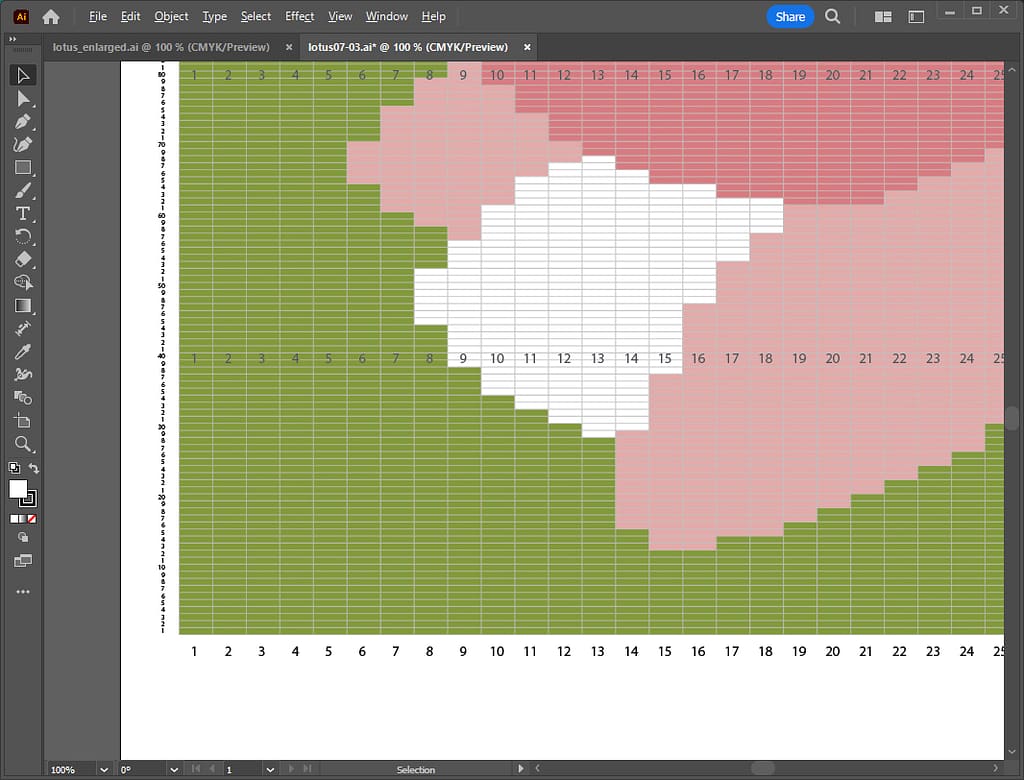
Task: Activate the Gradient tool
Action: coord(23,306)
